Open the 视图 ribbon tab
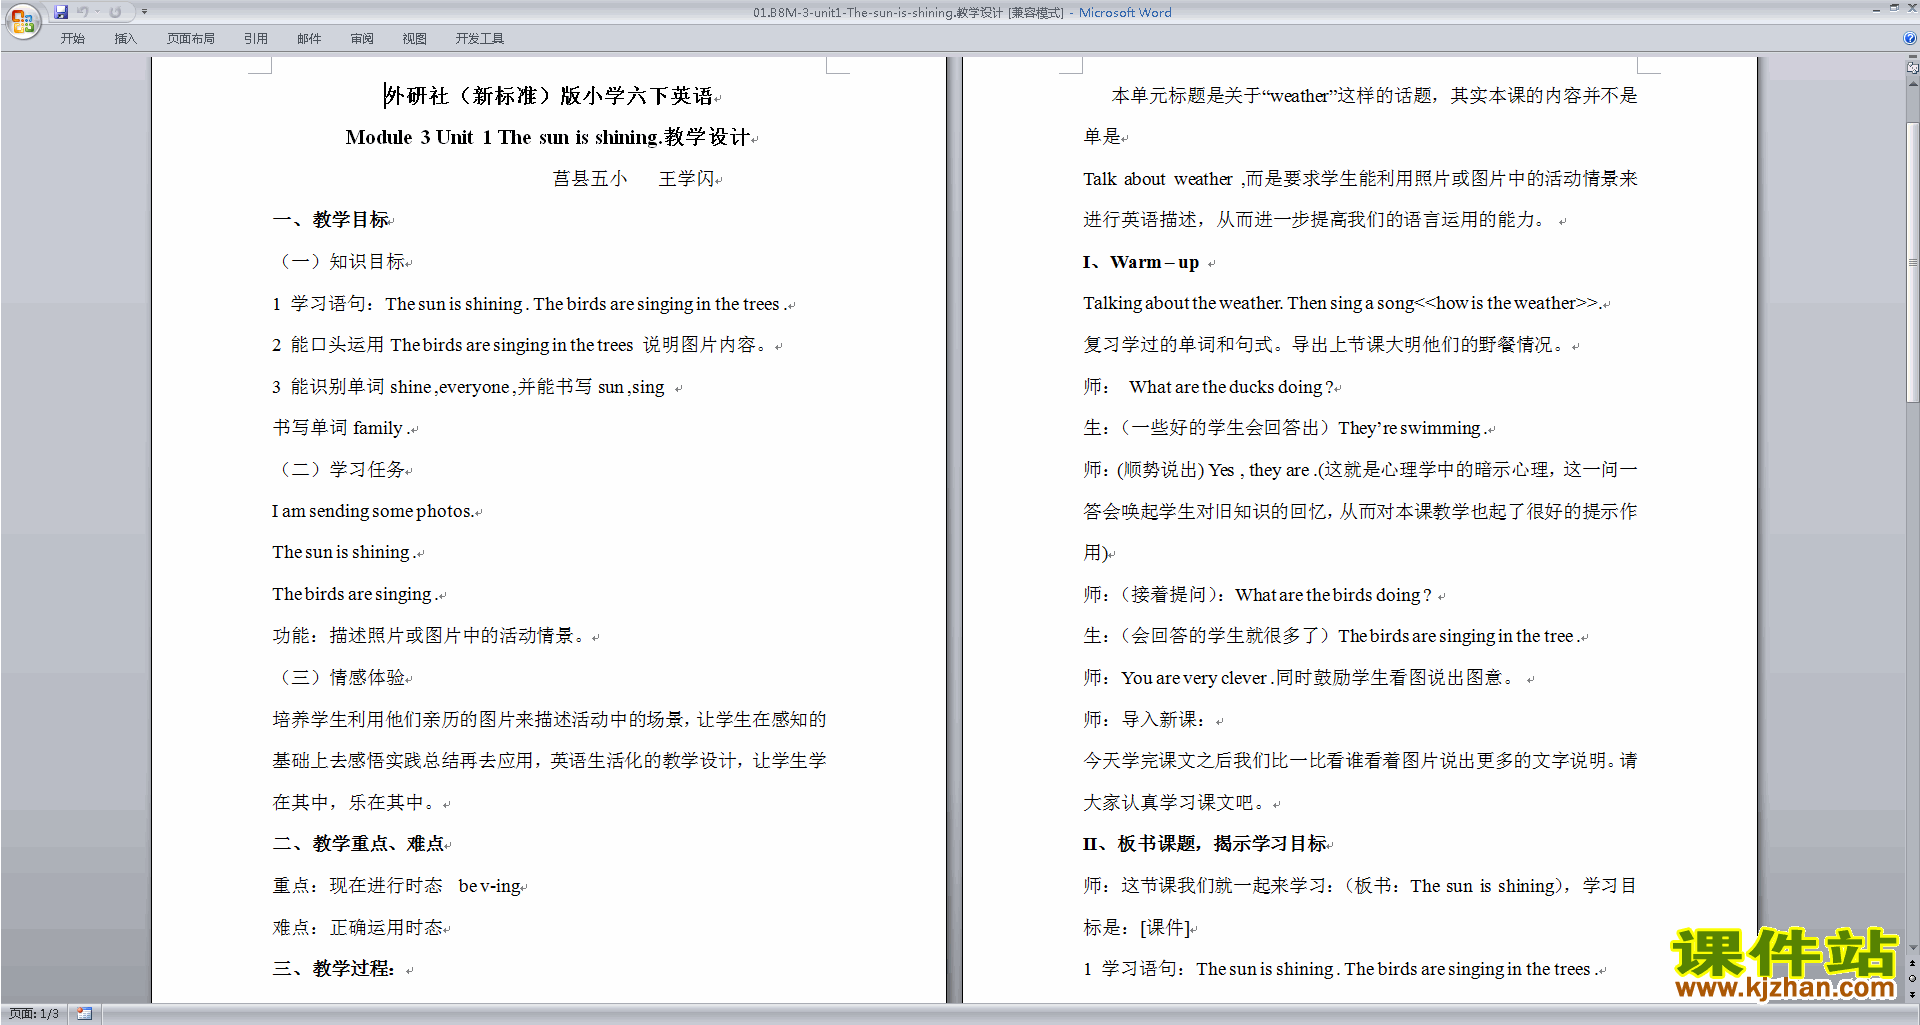The image size is (1920, 1025). point(415,38)
